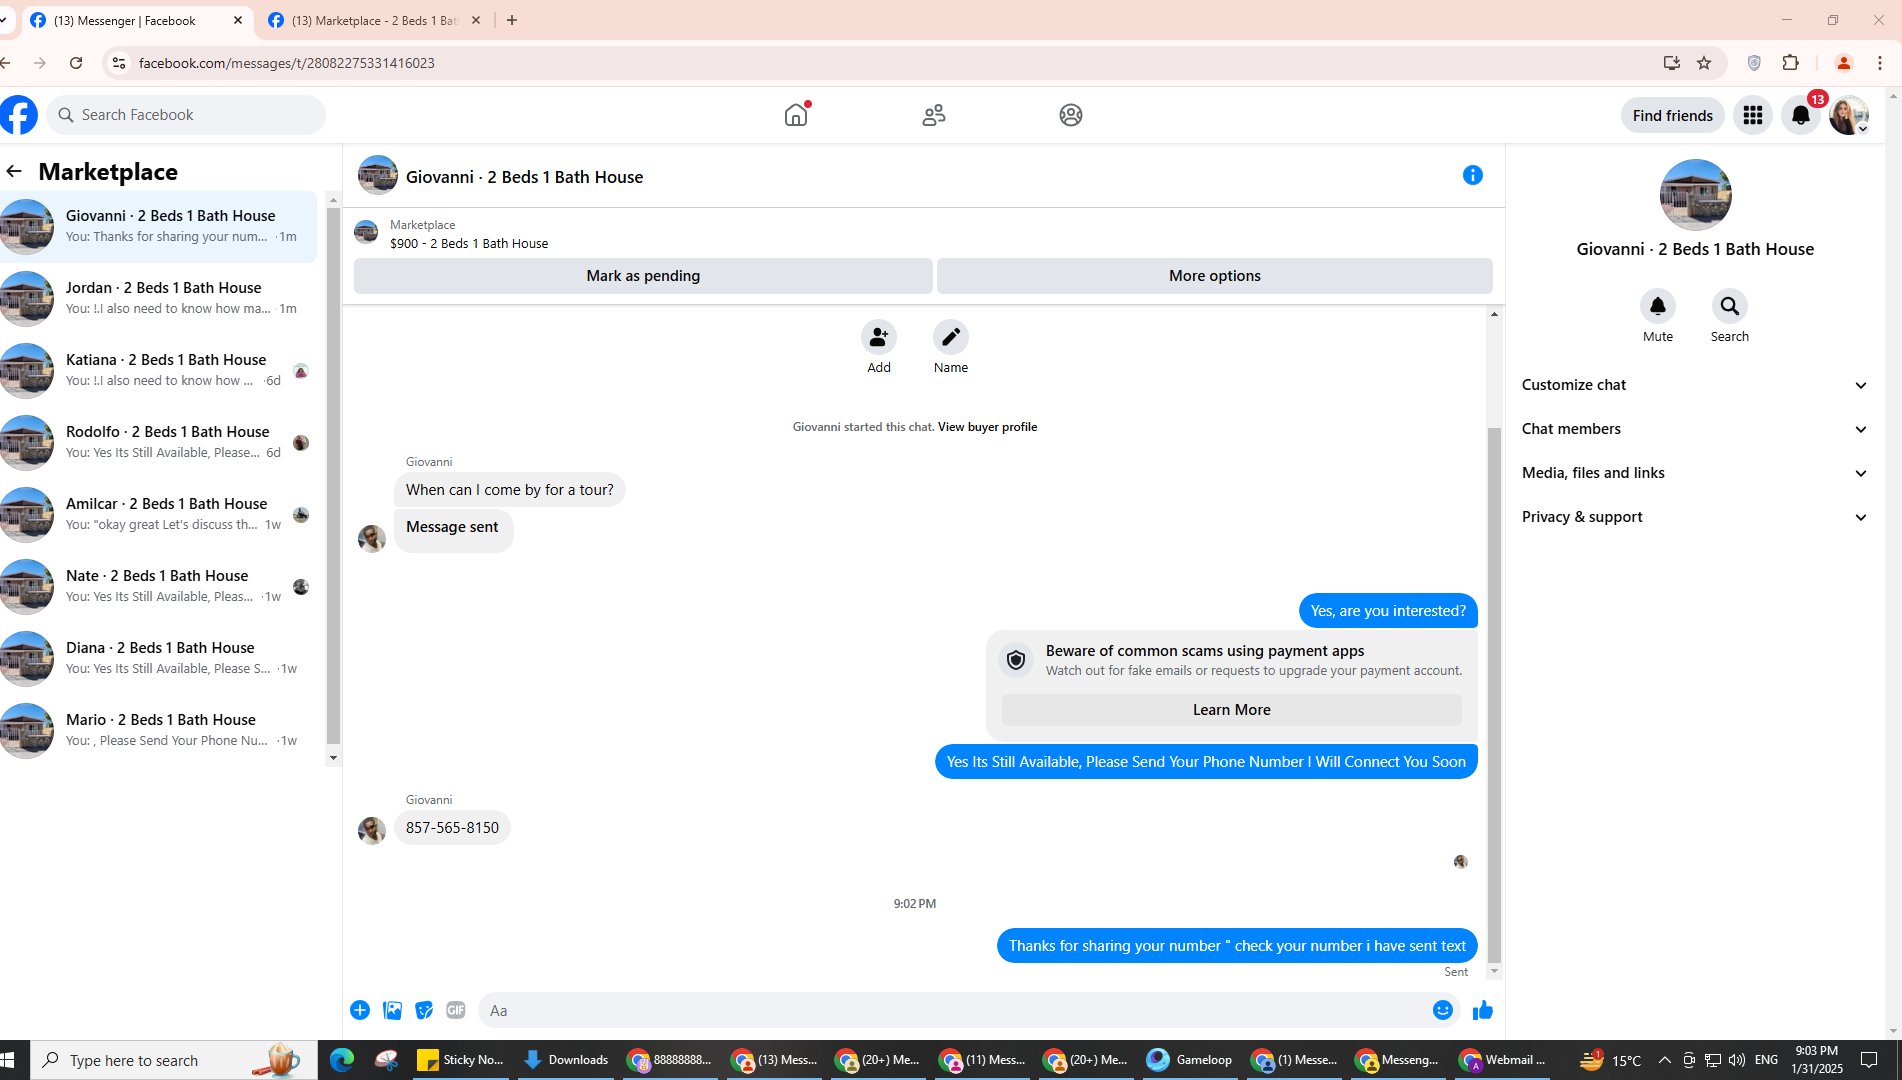Click Find friends button
The height and width of the screenshot is (1080, 1902).
pyautogui.click(x=1672, y=115)
